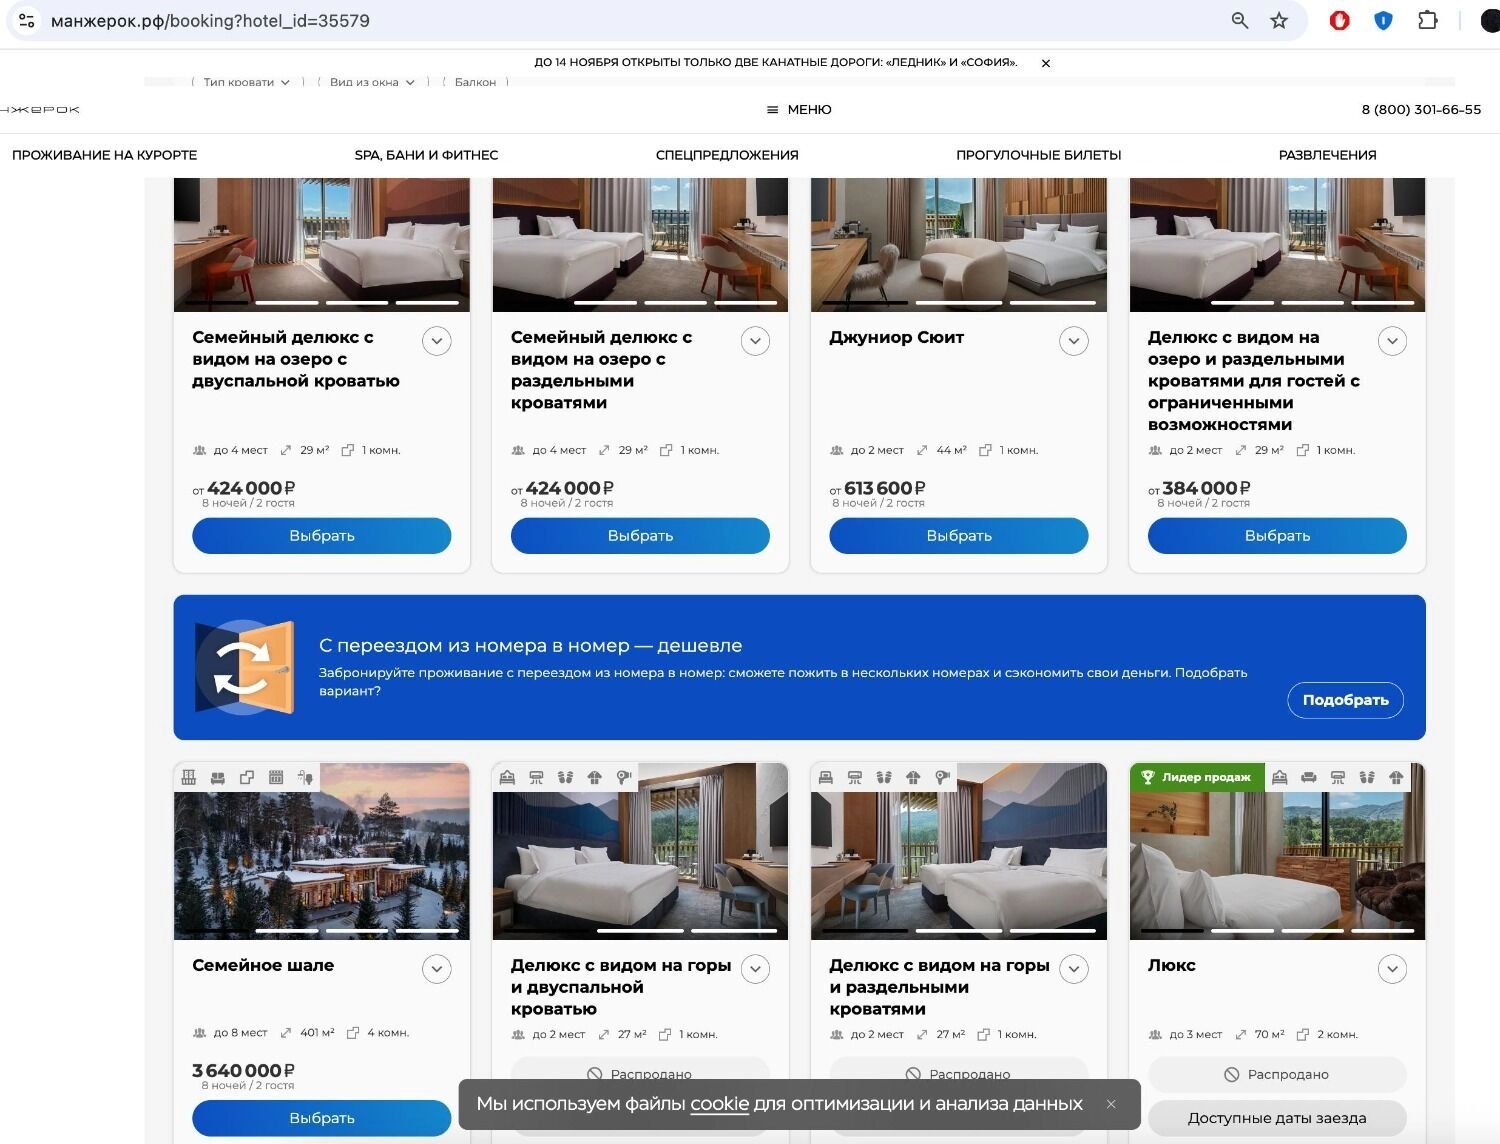Click the red Opera-style extension icon
The height and width of the screenshot is (1144, 1500).
click(1339, 21)
